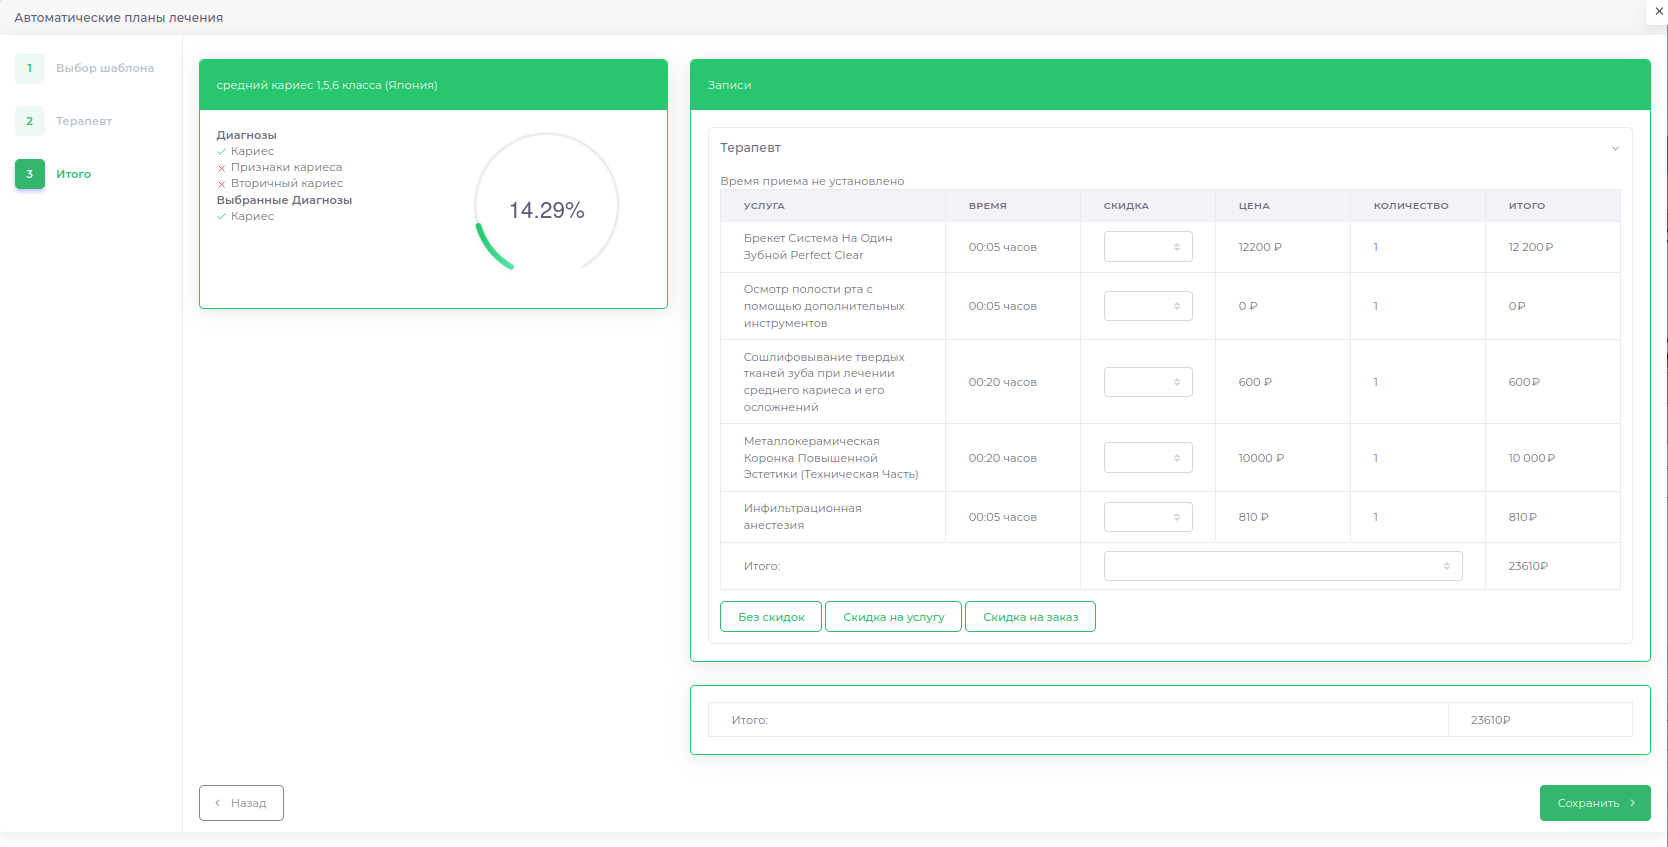Collapse the Терапевт section chevron

tap(1614, 148)
